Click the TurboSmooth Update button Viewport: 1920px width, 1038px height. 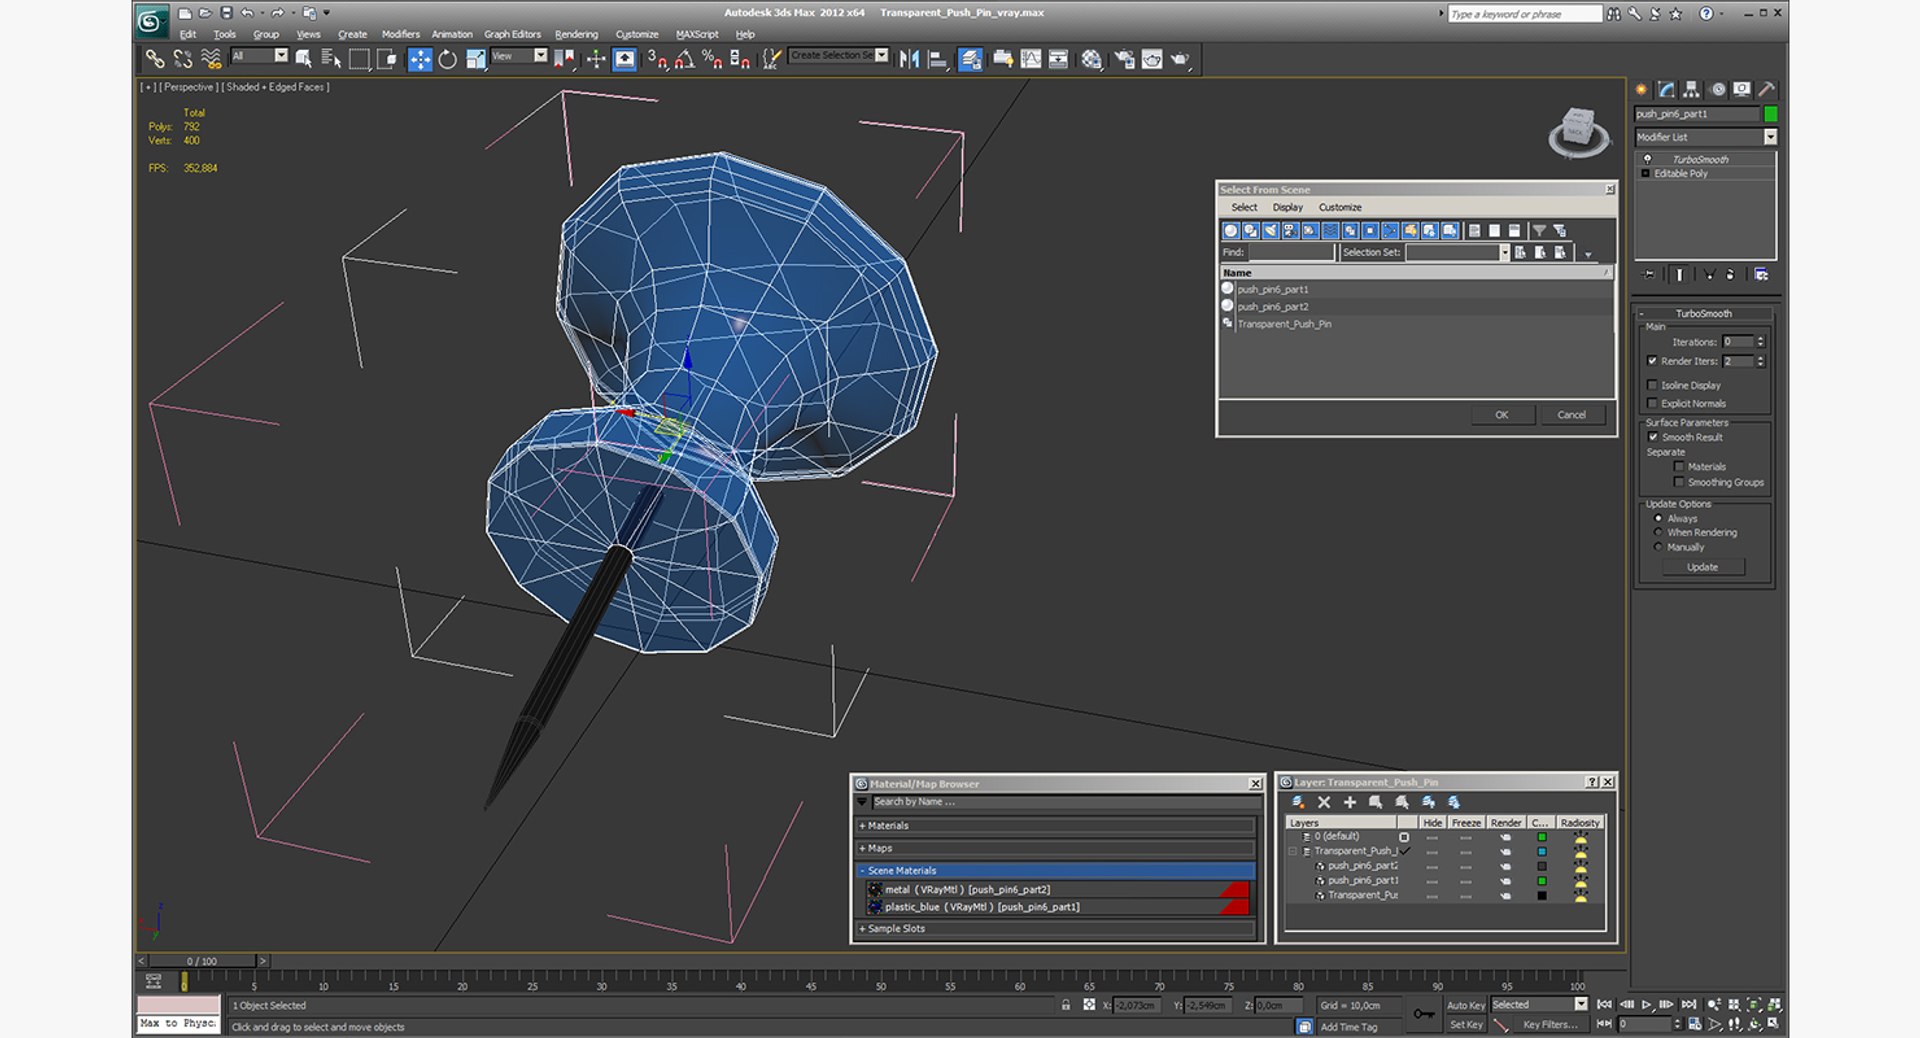pos(1702,567)
